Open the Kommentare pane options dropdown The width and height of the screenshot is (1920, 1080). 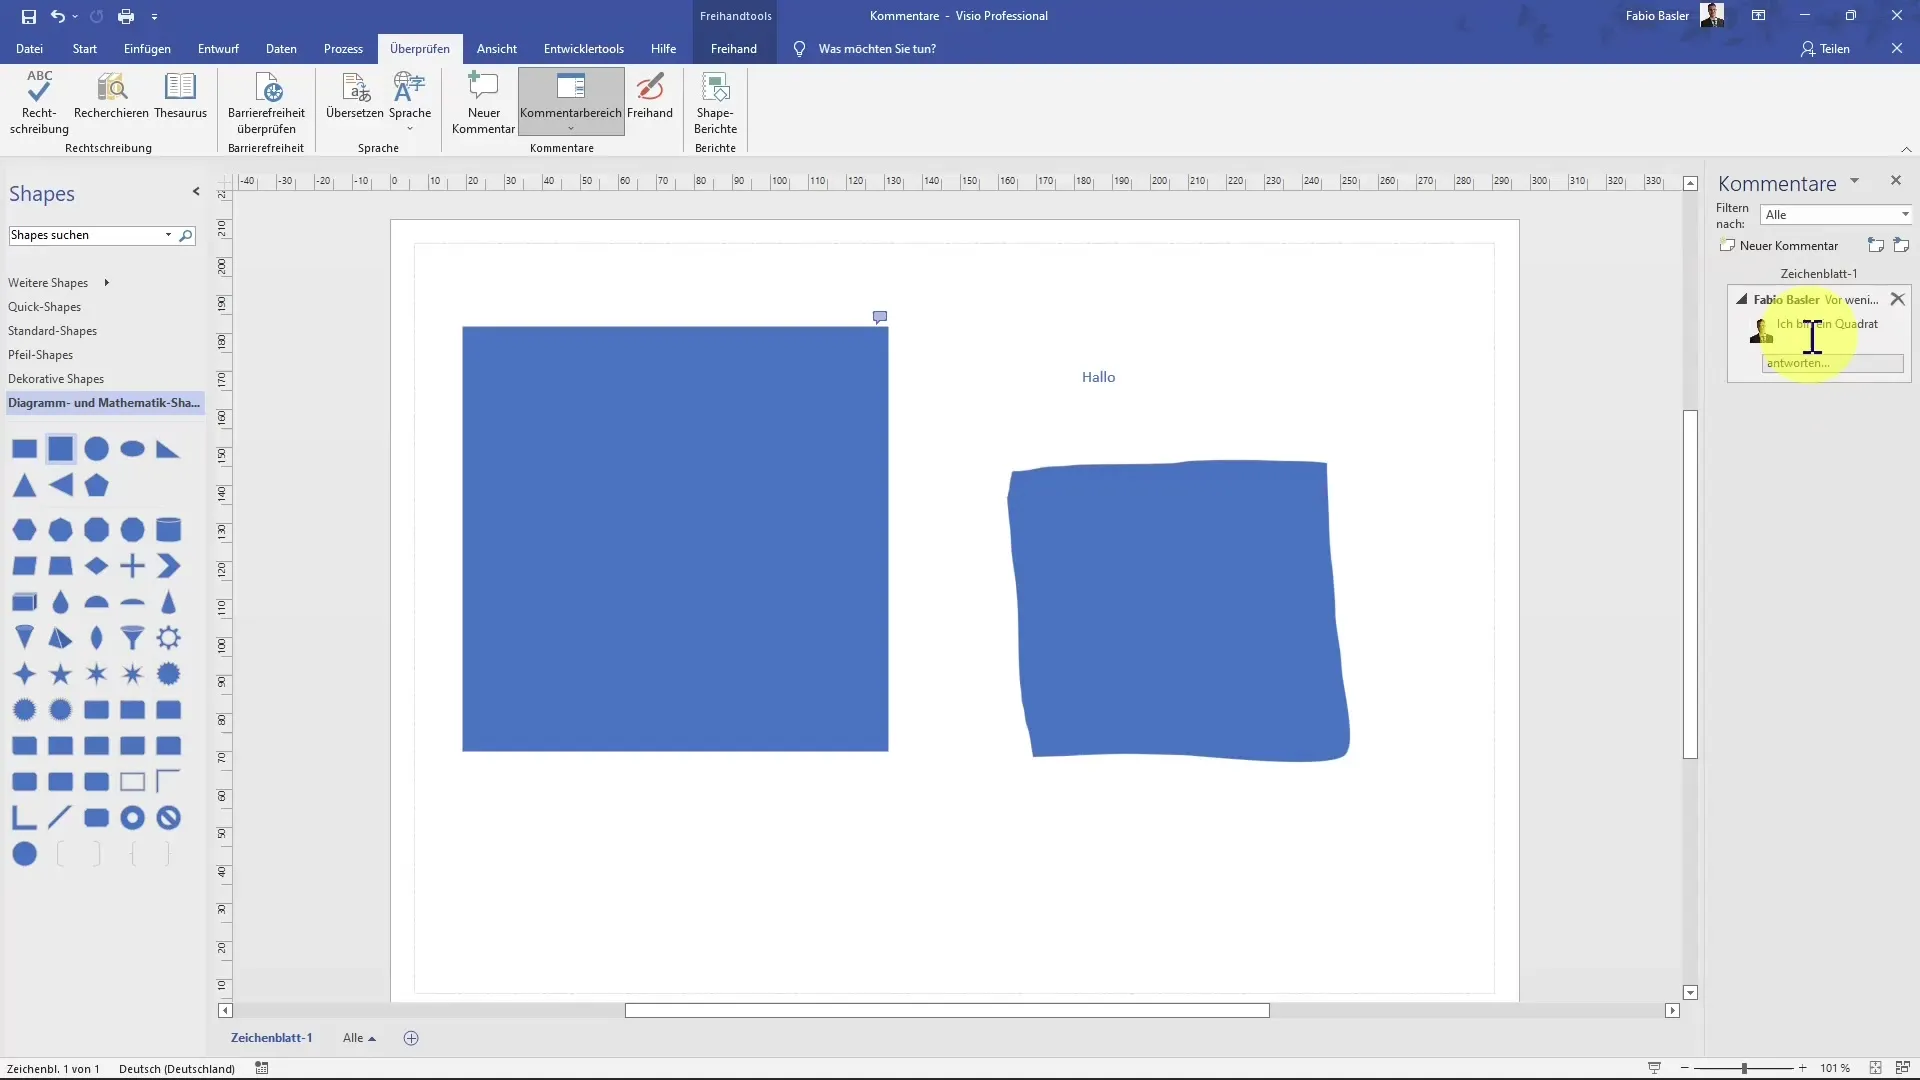tap(1855, 181)
